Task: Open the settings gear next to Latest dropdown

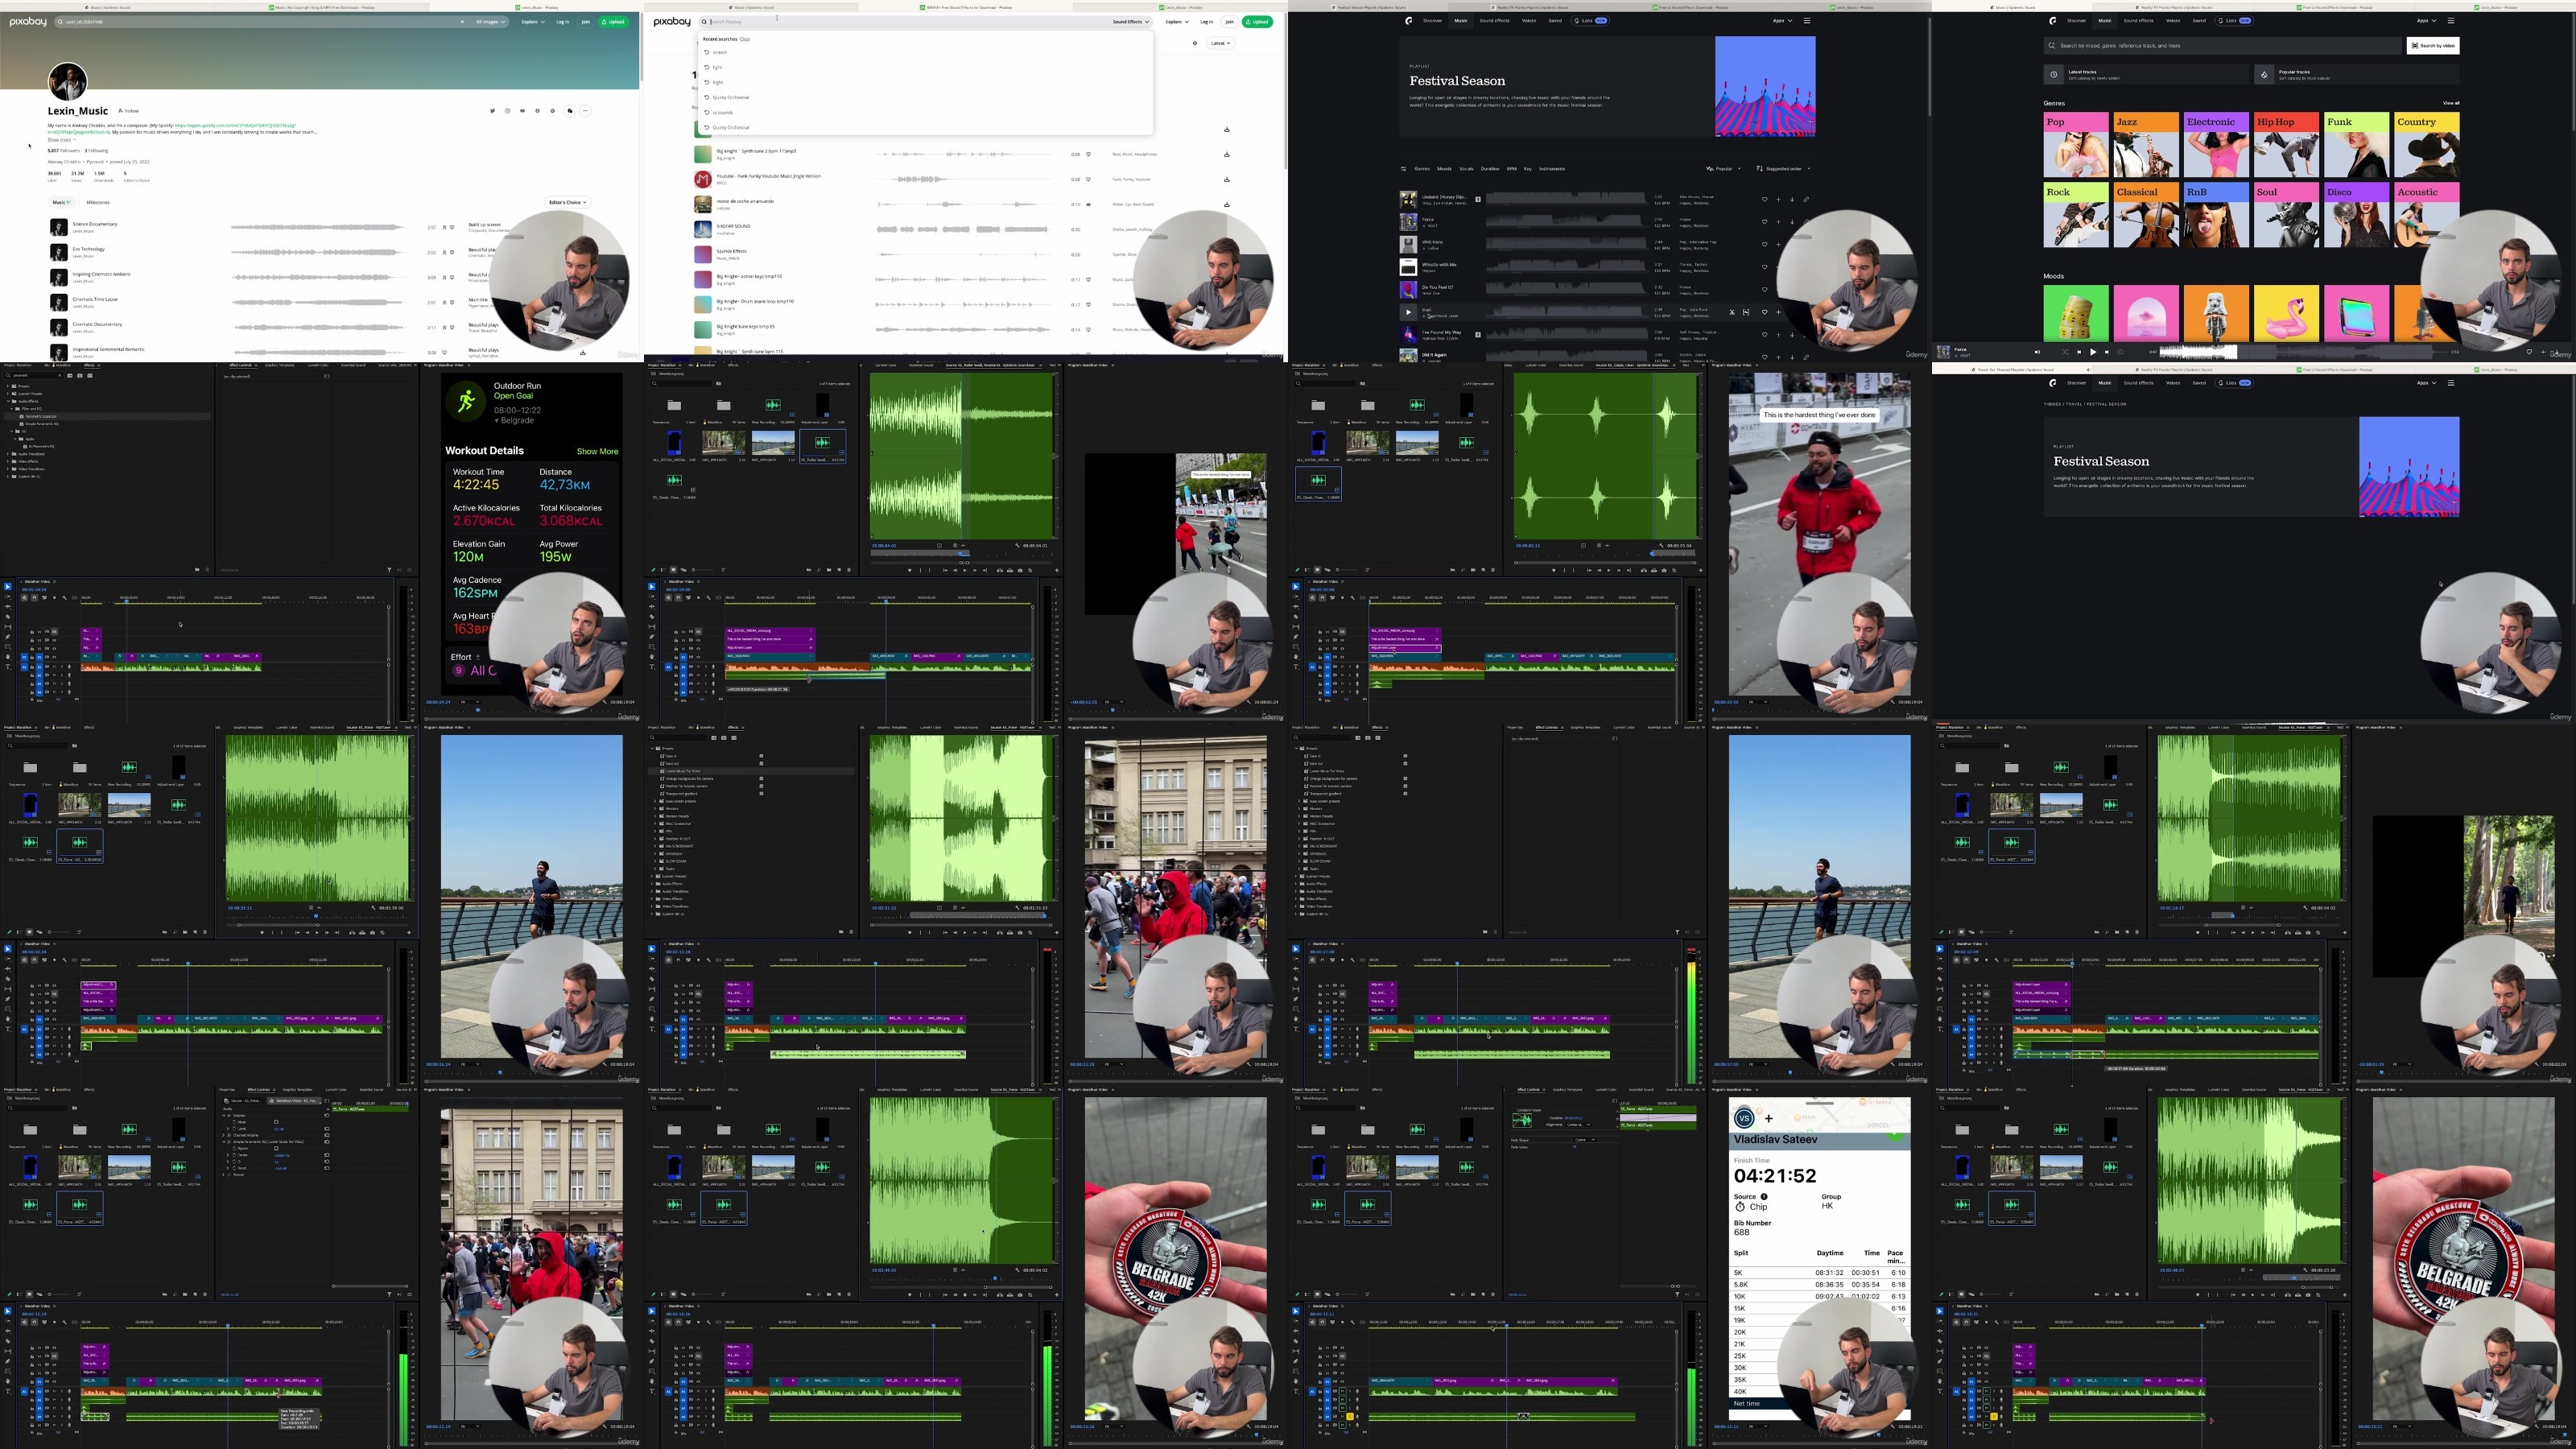Action: point(1194,43)
